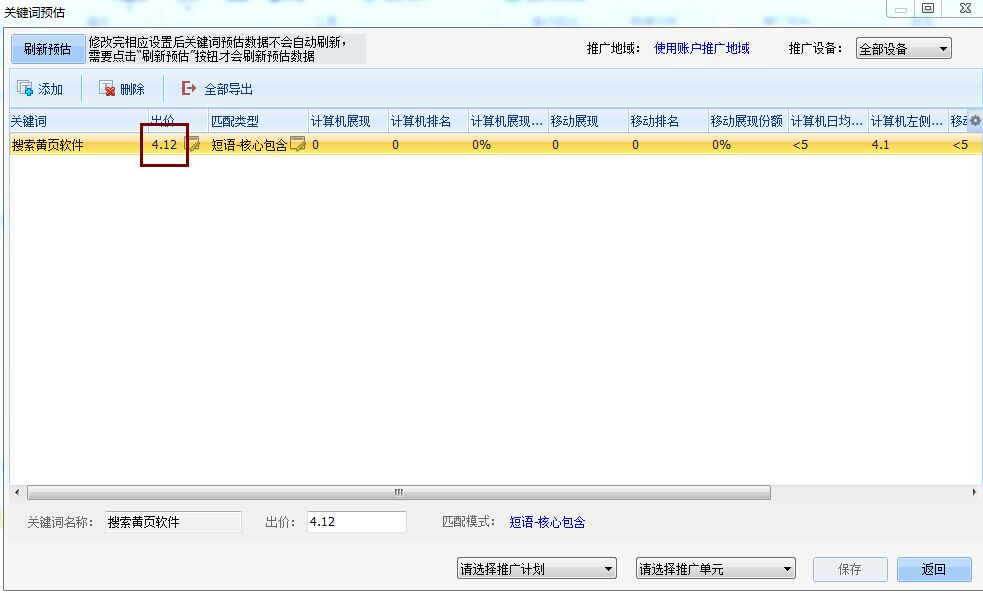The image size is (983, 593).
Task: Open column settings via the gear icon
Action: click(976, 120)
